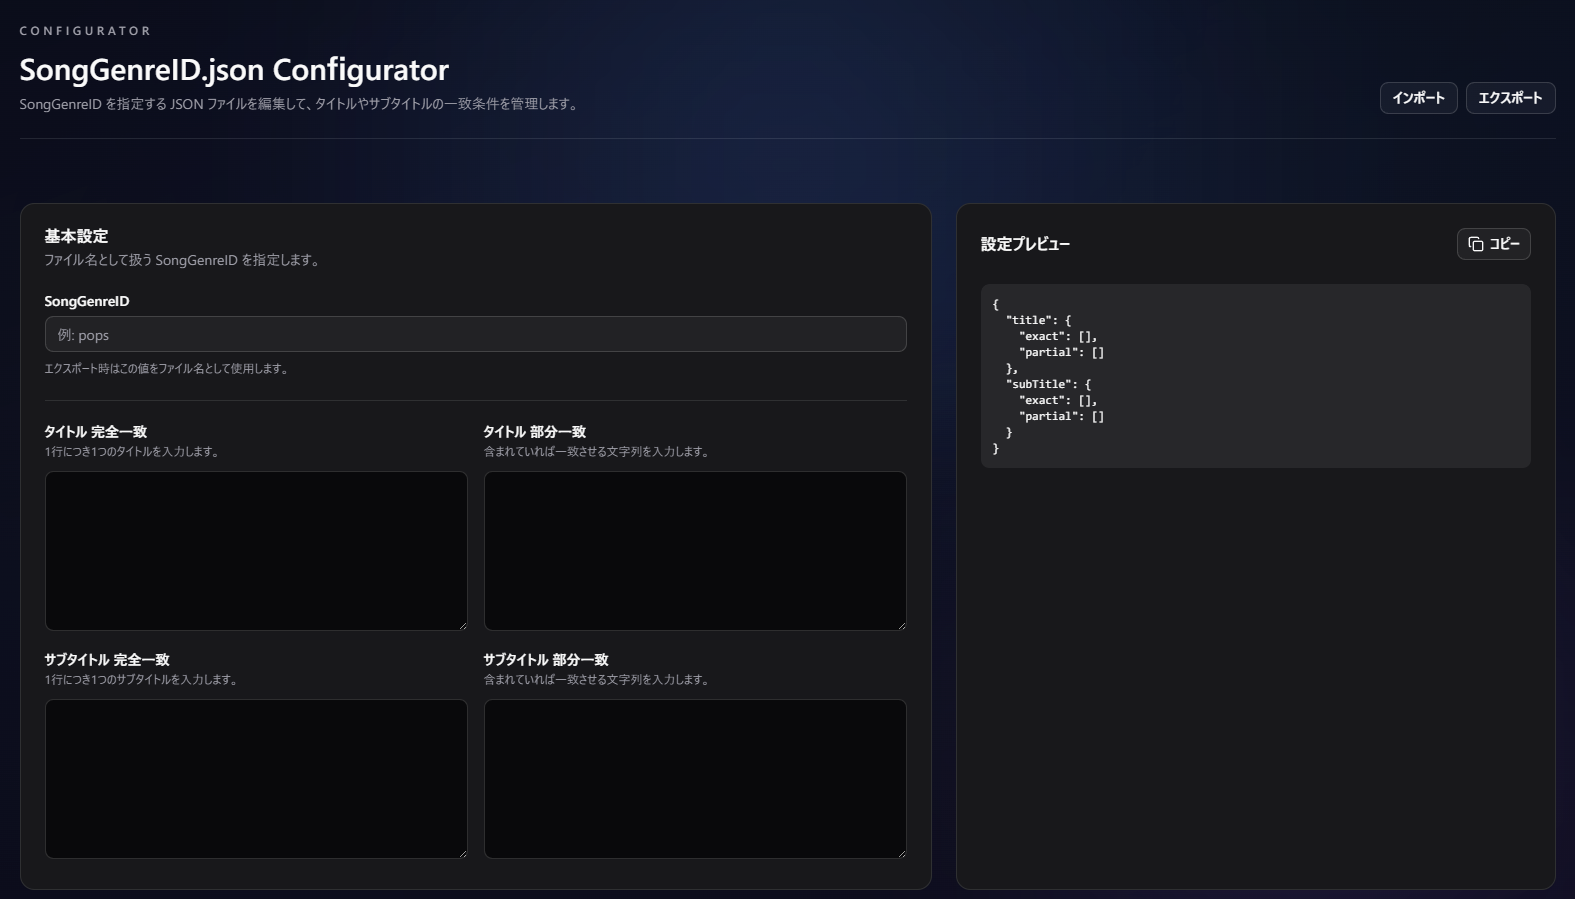Click resize handle of サブタイトル 部分一致 textarea
This screenshot has height=899, width=1575.
tap(901, 853)
